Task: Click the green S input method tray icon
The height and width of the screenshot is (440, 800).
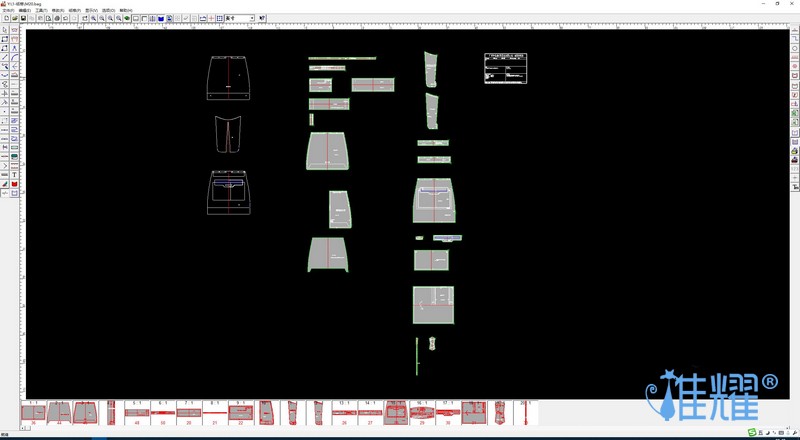Action: click(752, 432)
